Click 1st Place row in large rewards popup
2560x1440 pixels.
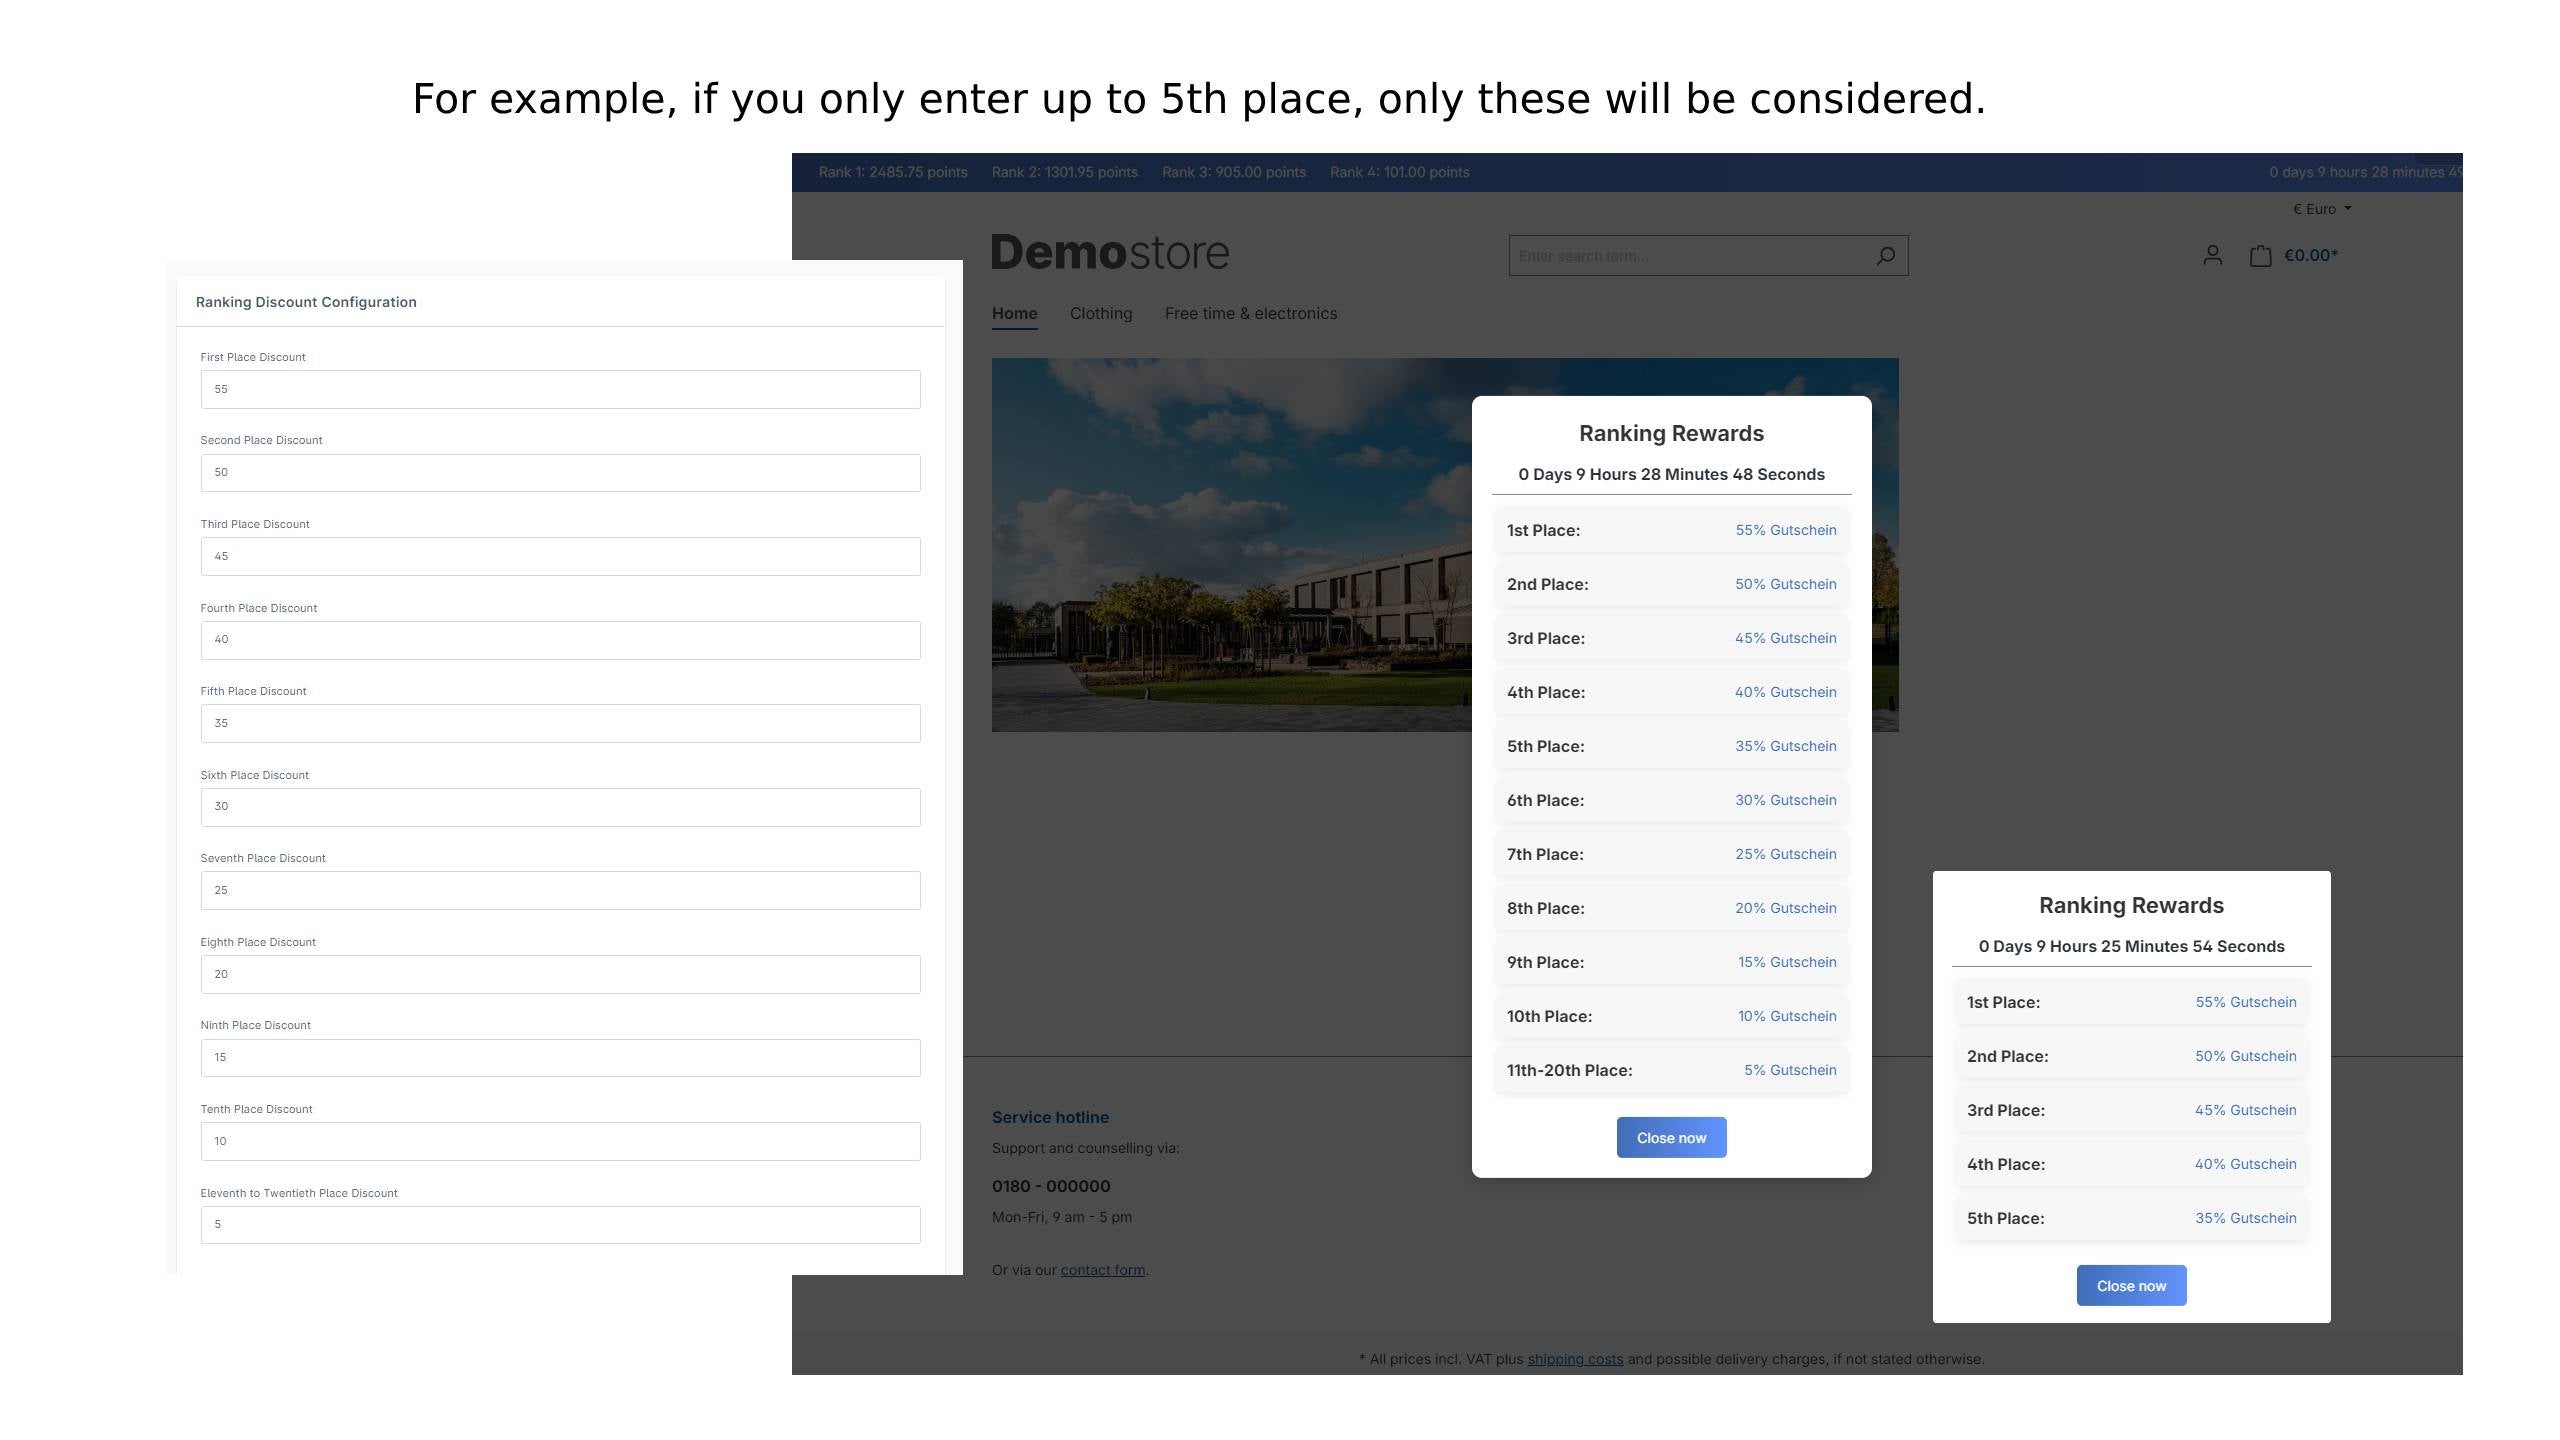pos(1671,530)
